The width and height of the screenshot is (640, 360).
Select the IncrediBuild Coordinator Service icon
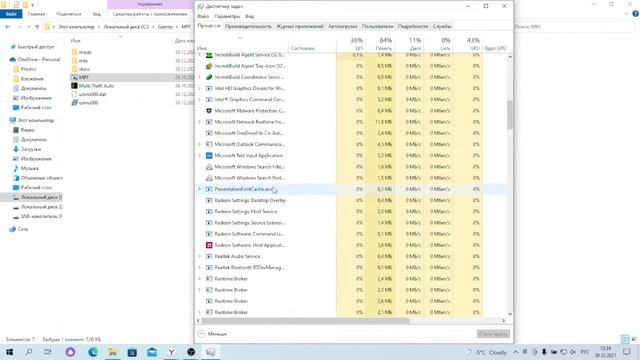point(209,77)
